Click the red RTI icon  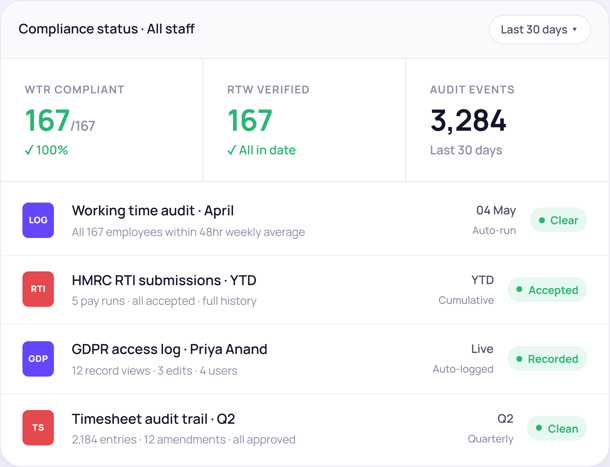point(38,289)
